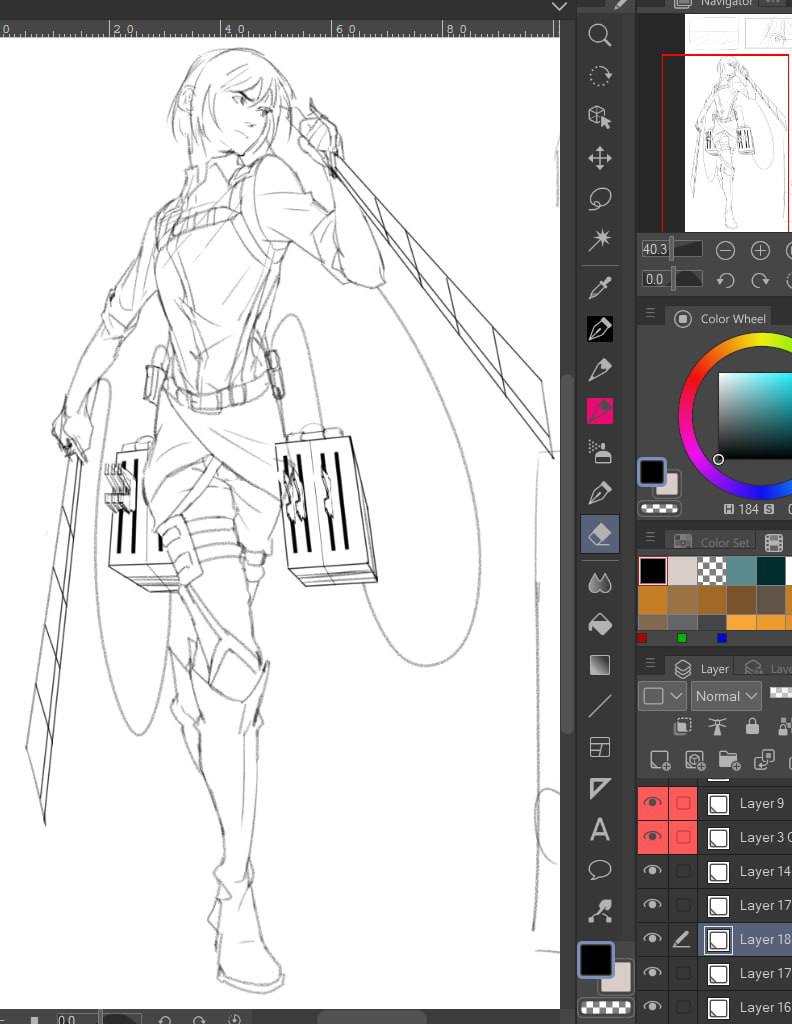792x1024 pixels.
Task: Select the Gradient tool
Action: [599, 665]
